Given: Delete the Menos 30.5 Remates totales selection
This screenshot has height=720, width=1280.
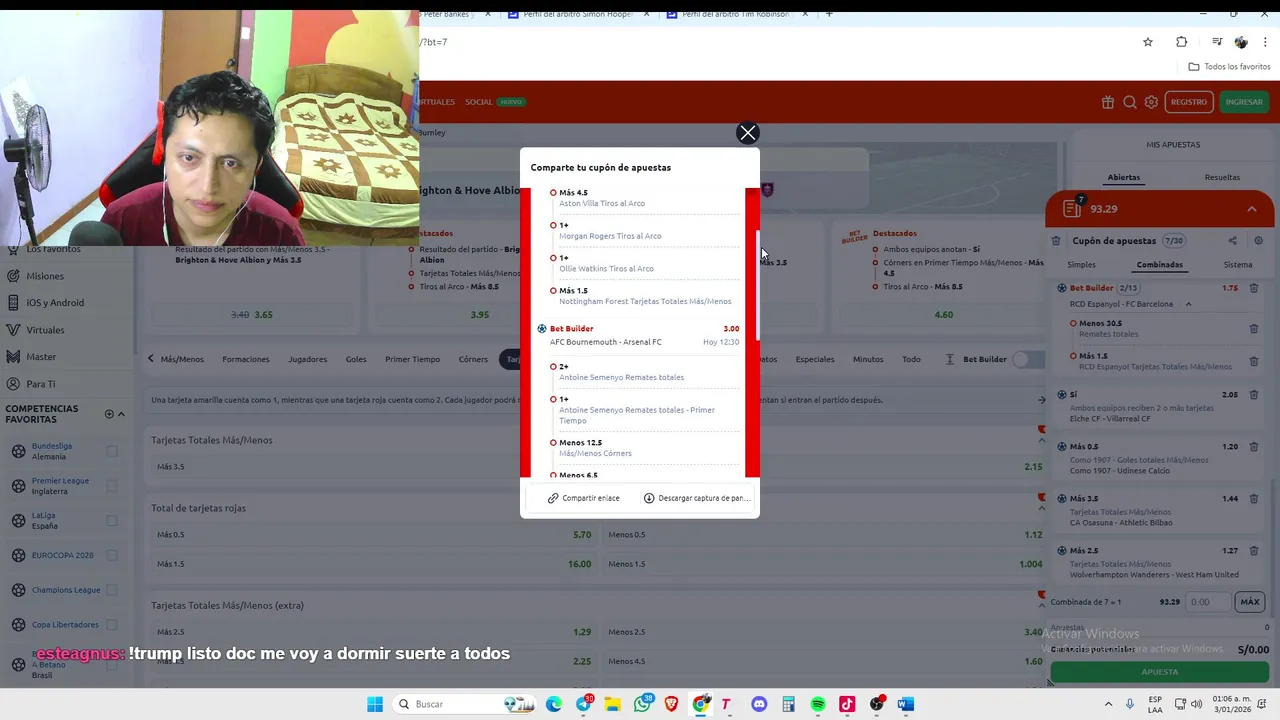Looking at the screenshot, I should tap(1253, 328).
